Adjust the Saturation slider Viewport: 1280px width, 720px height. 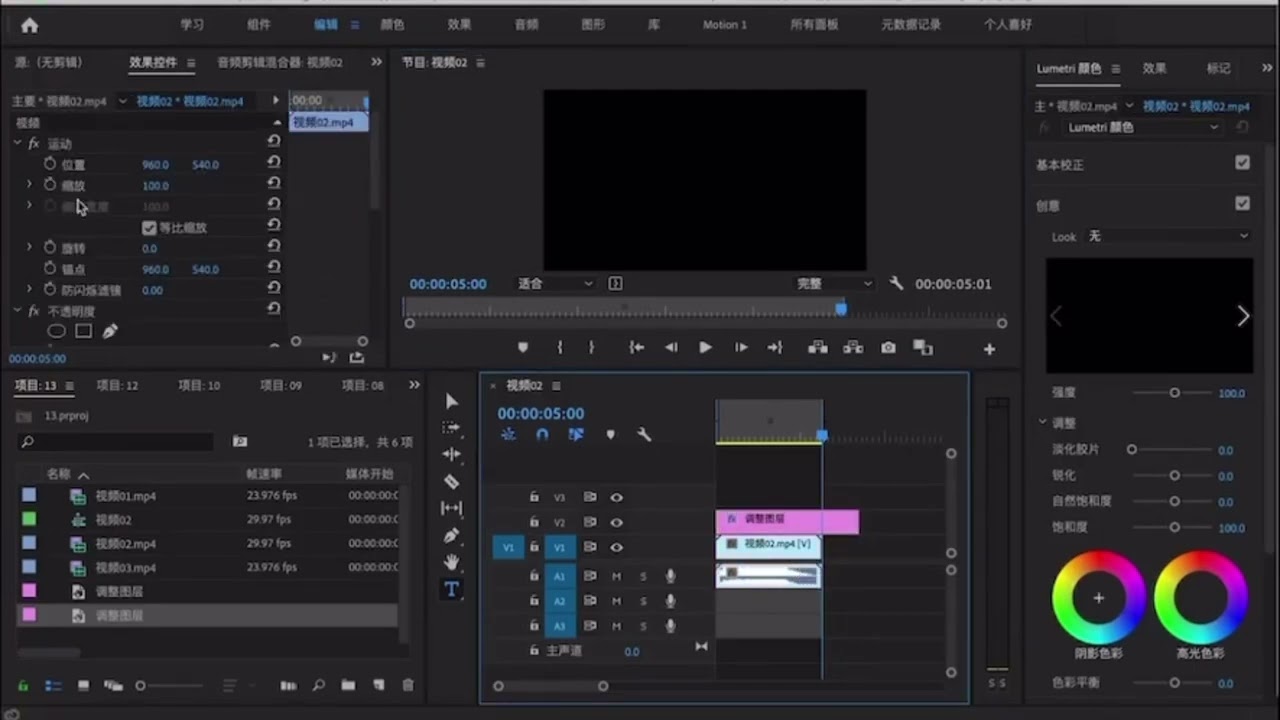[x=1175, y=527]
